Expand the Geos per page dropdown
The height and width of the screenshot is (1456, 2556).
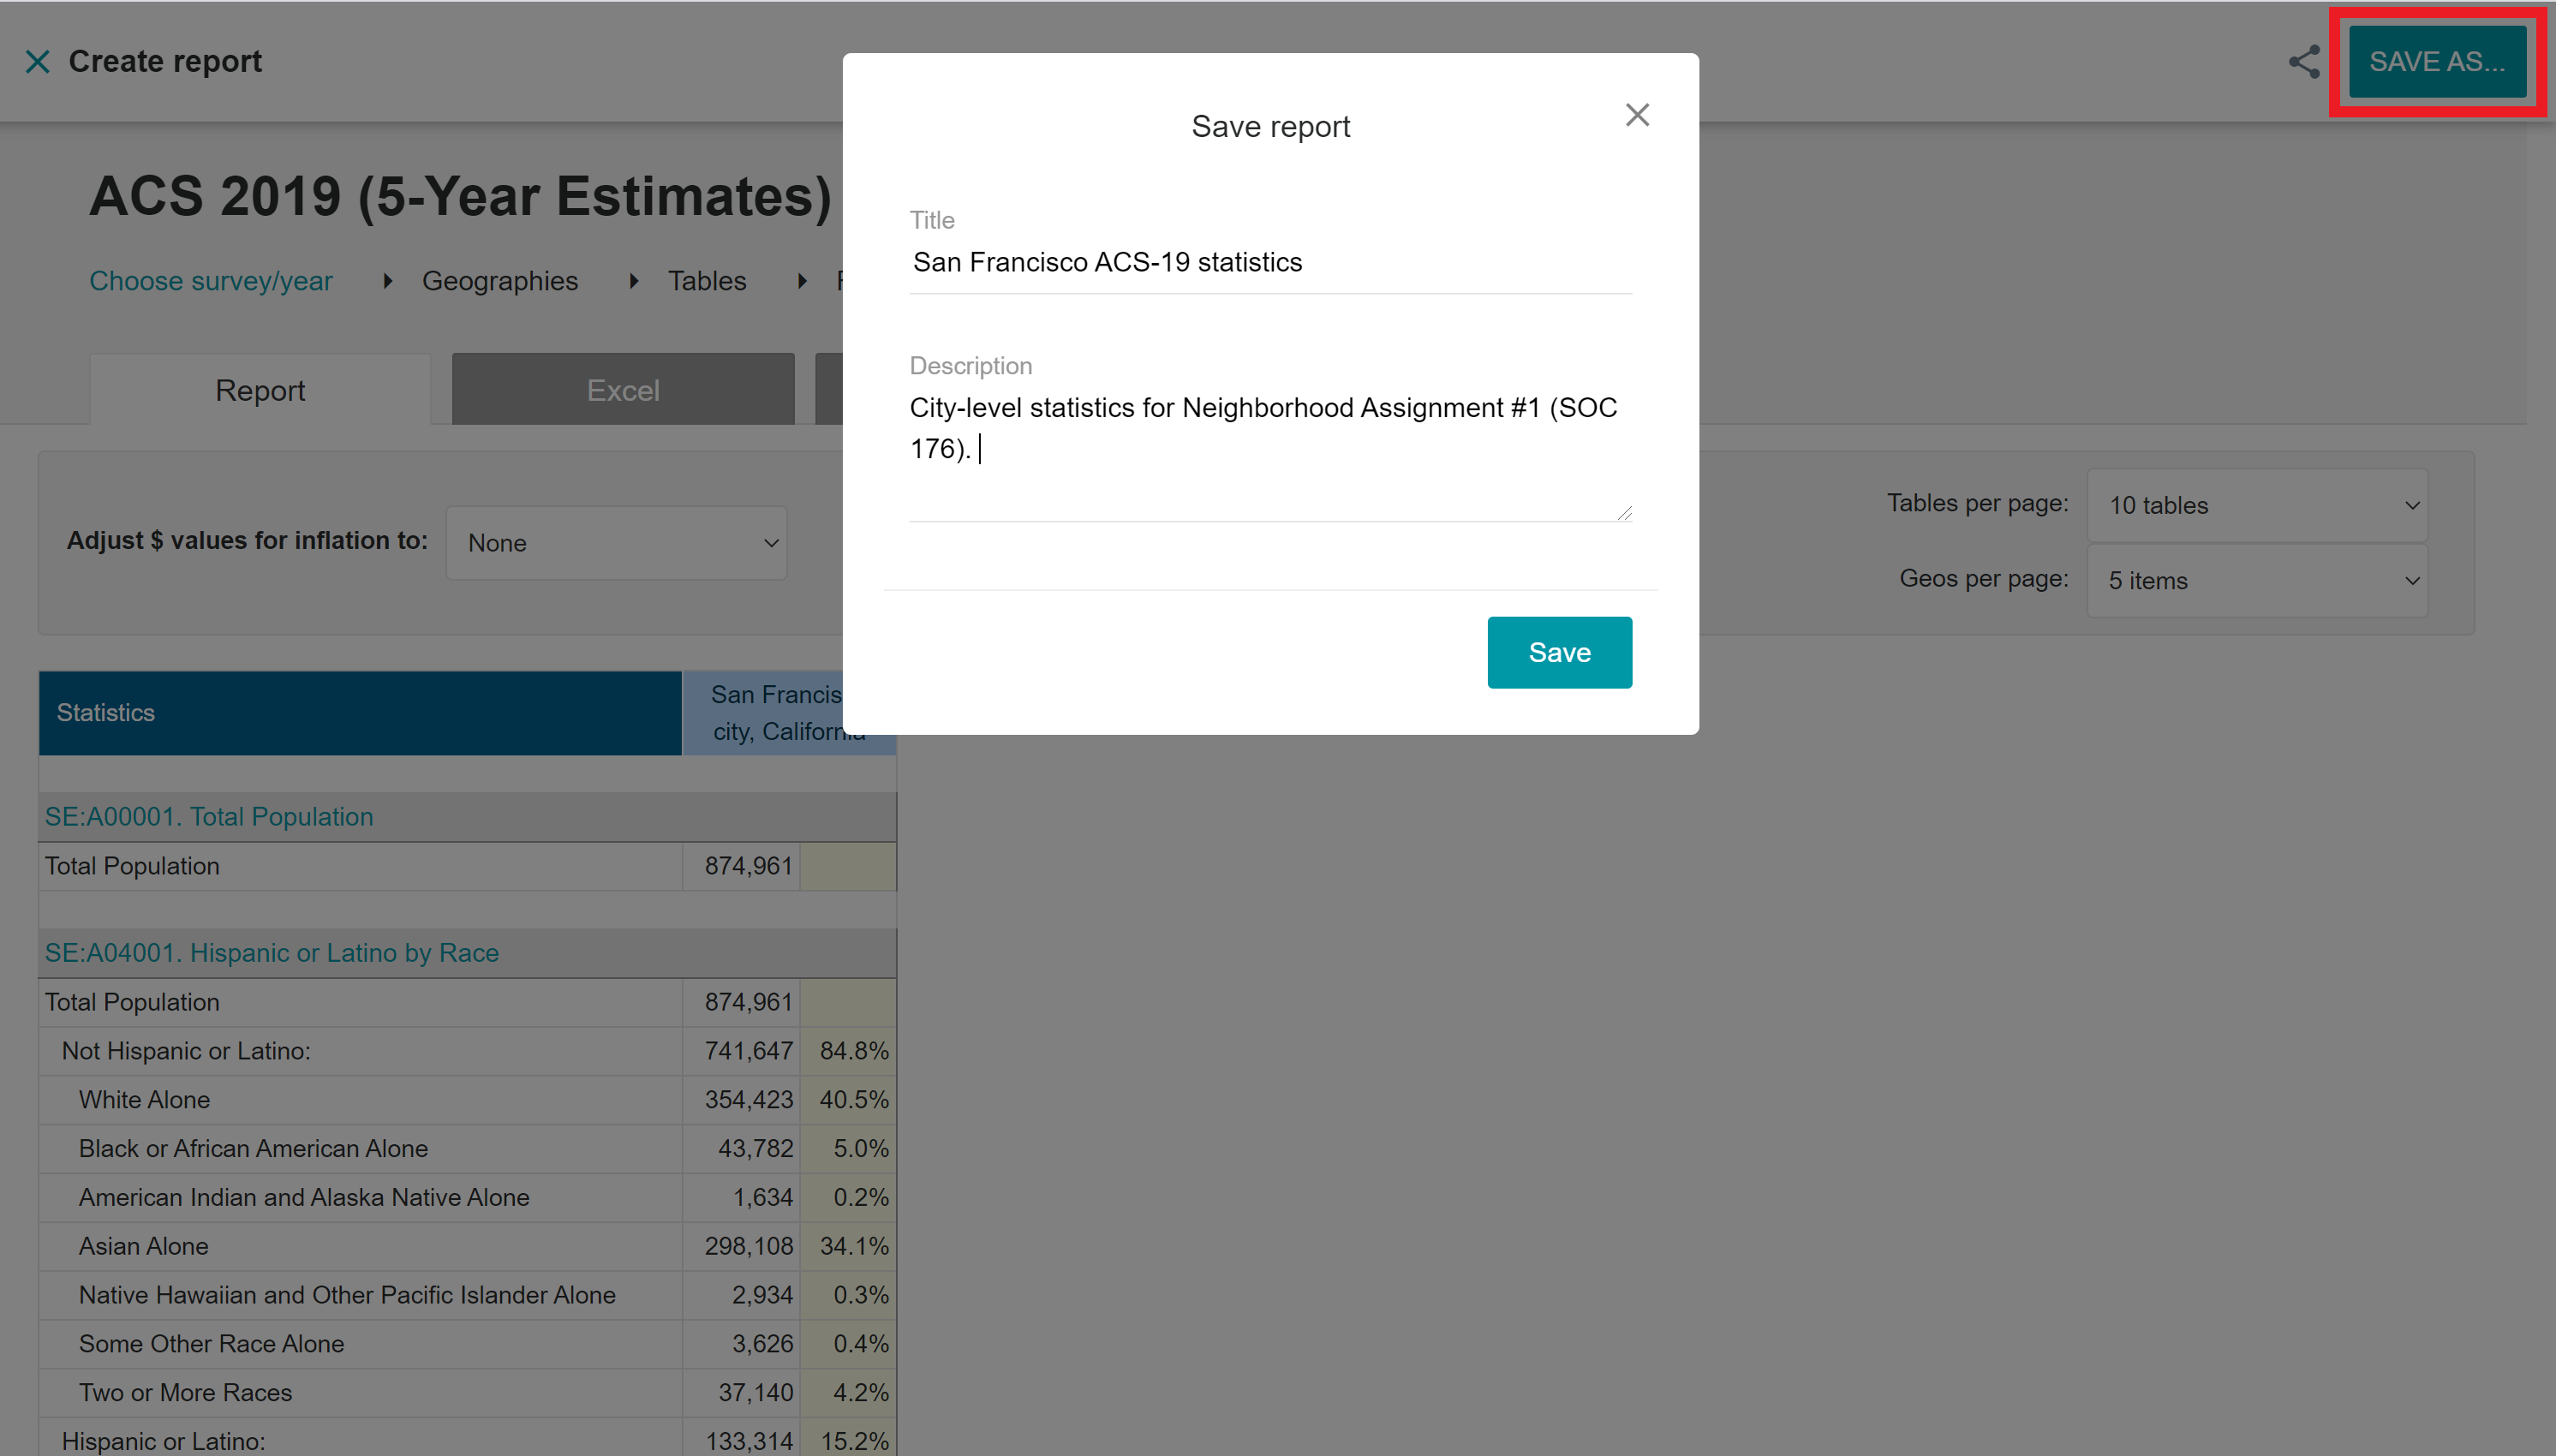2257,581
